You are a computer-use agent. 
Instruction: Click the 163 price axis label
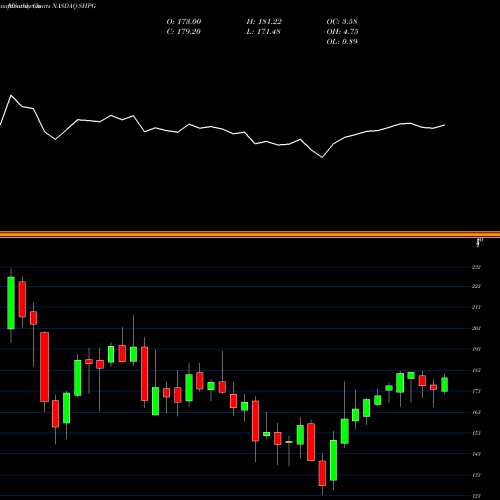click(476, 412)
